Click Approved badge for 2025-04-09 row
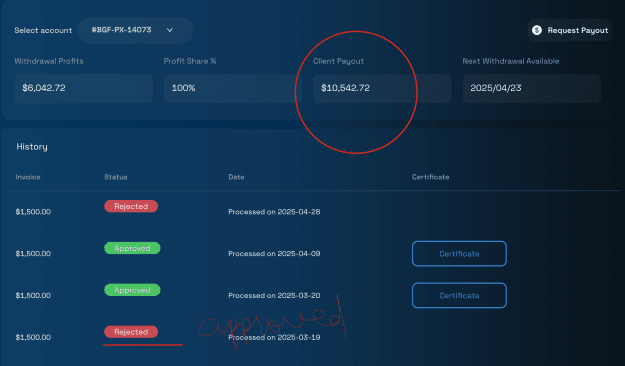Screen dimensions: 625x366 point(132,248)
